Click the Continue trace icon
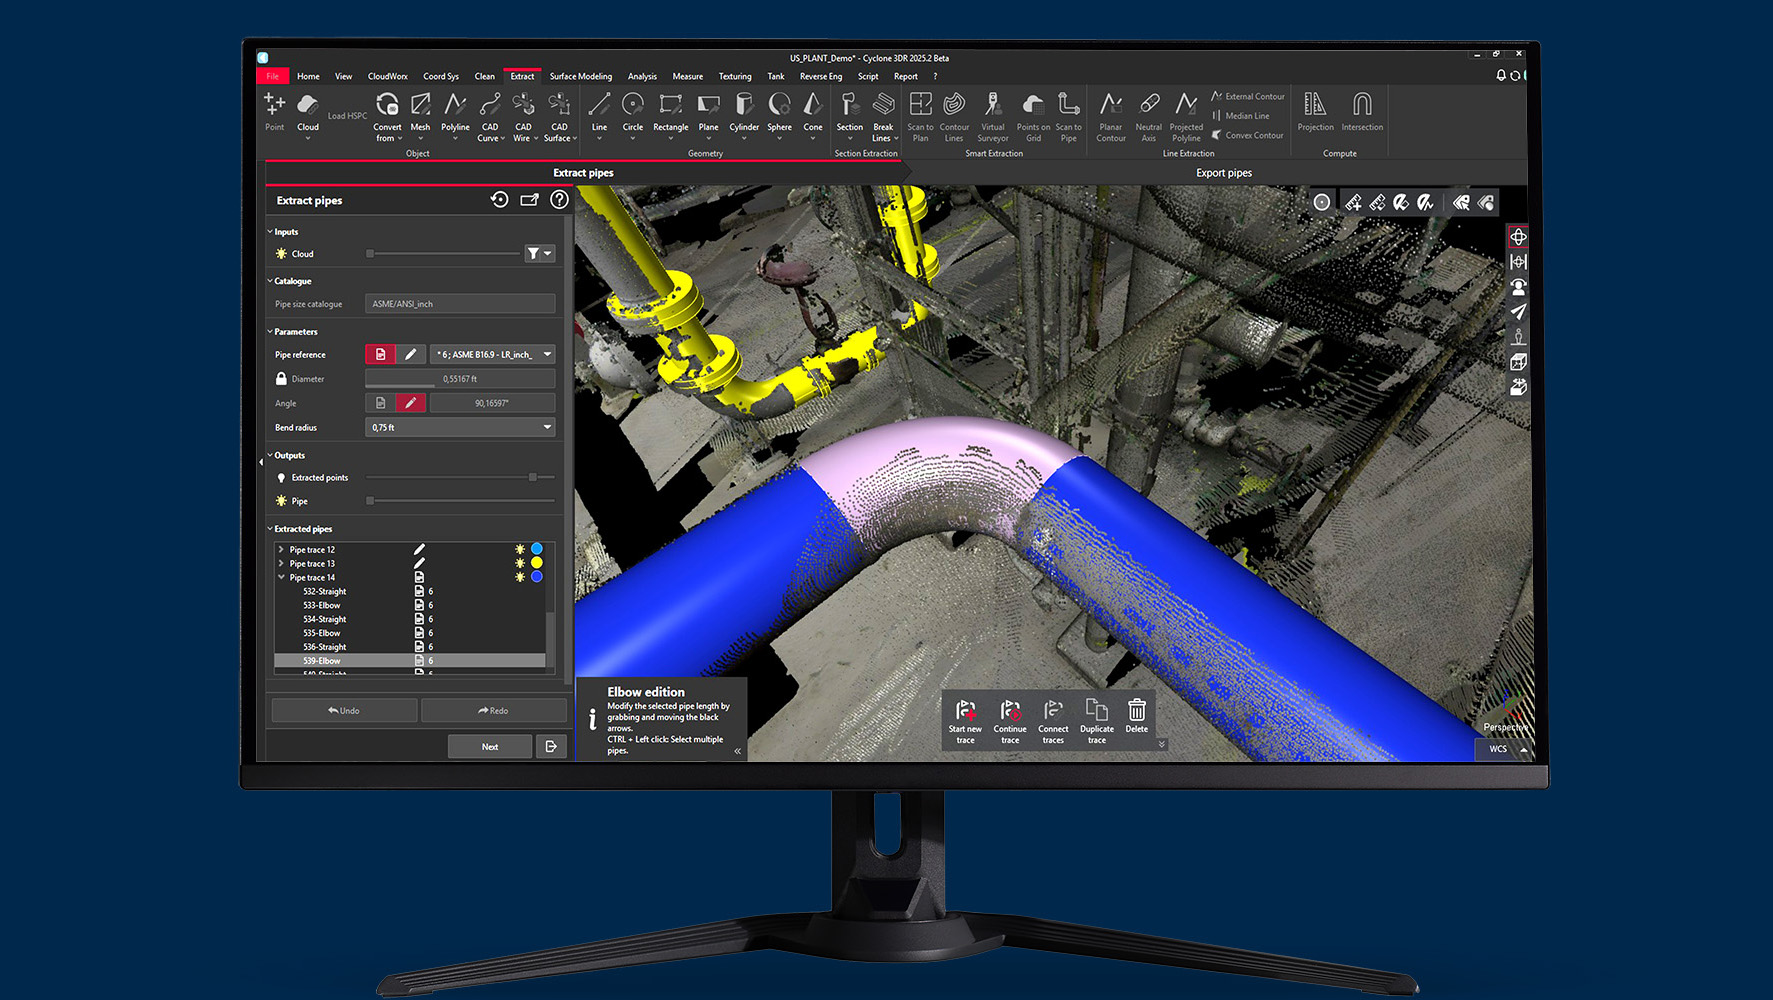This screenshot has height=1000, width=1773. click(x=1010, y=720)
